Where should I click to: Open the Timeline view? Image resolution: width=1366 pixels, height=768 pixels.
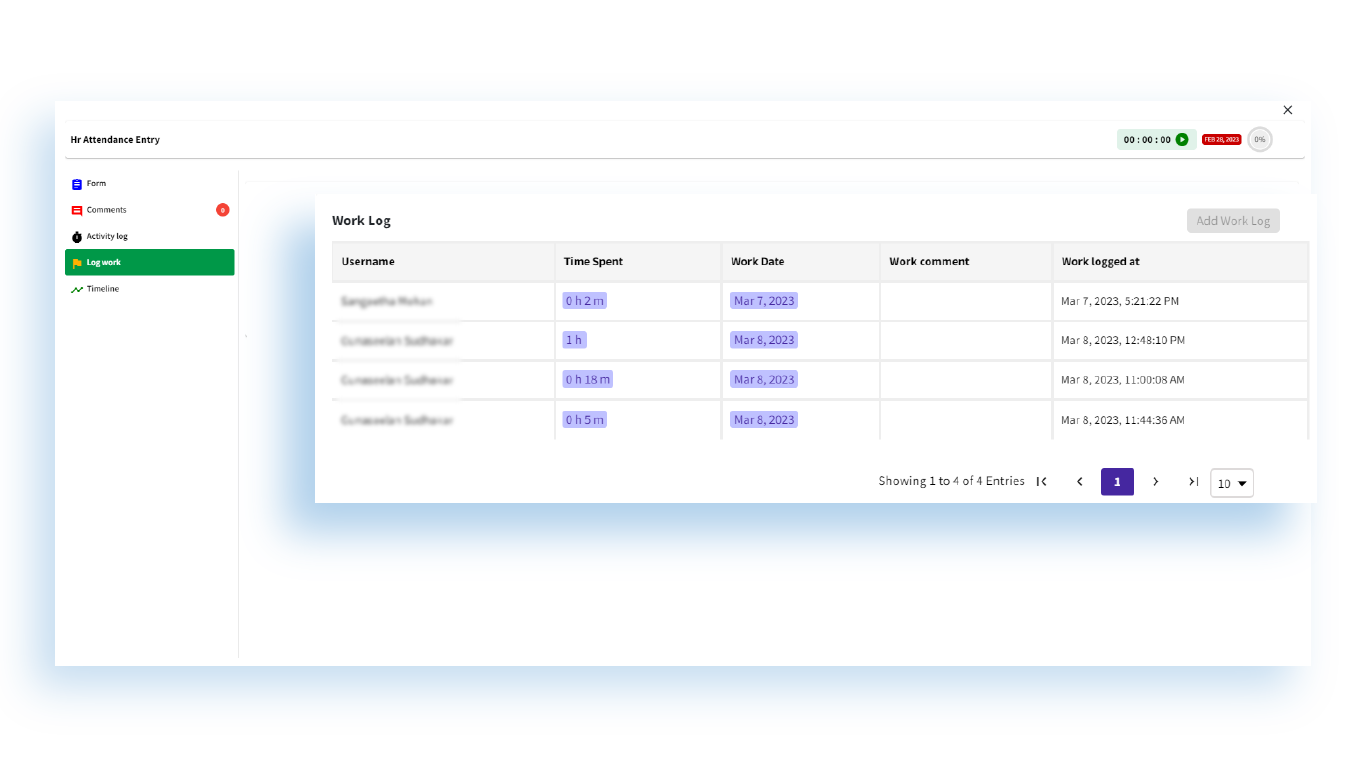[x=103, y=288]
